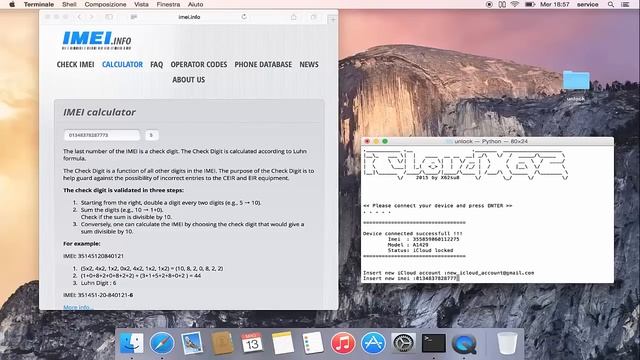The width and height of the screenshot is (640, 360).
Task: Open the FAQ page
Action: click(156, 64)
